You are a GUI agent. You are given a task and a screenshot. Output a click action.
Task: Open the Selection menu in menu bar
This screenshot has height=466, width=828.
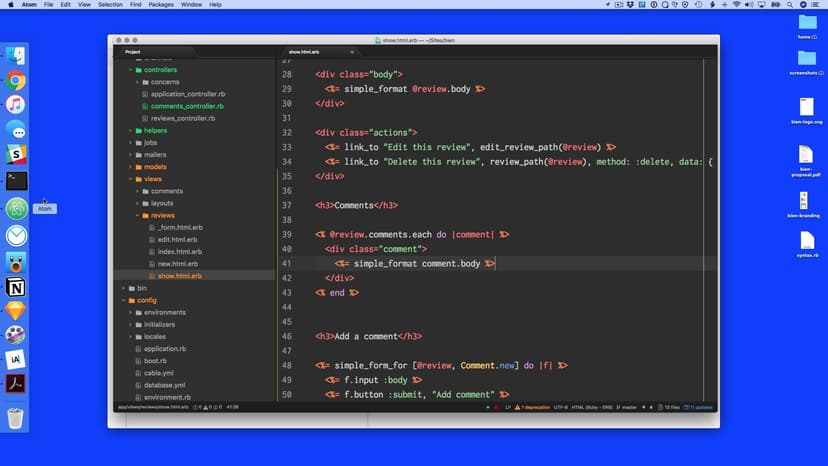pos(110,5)
